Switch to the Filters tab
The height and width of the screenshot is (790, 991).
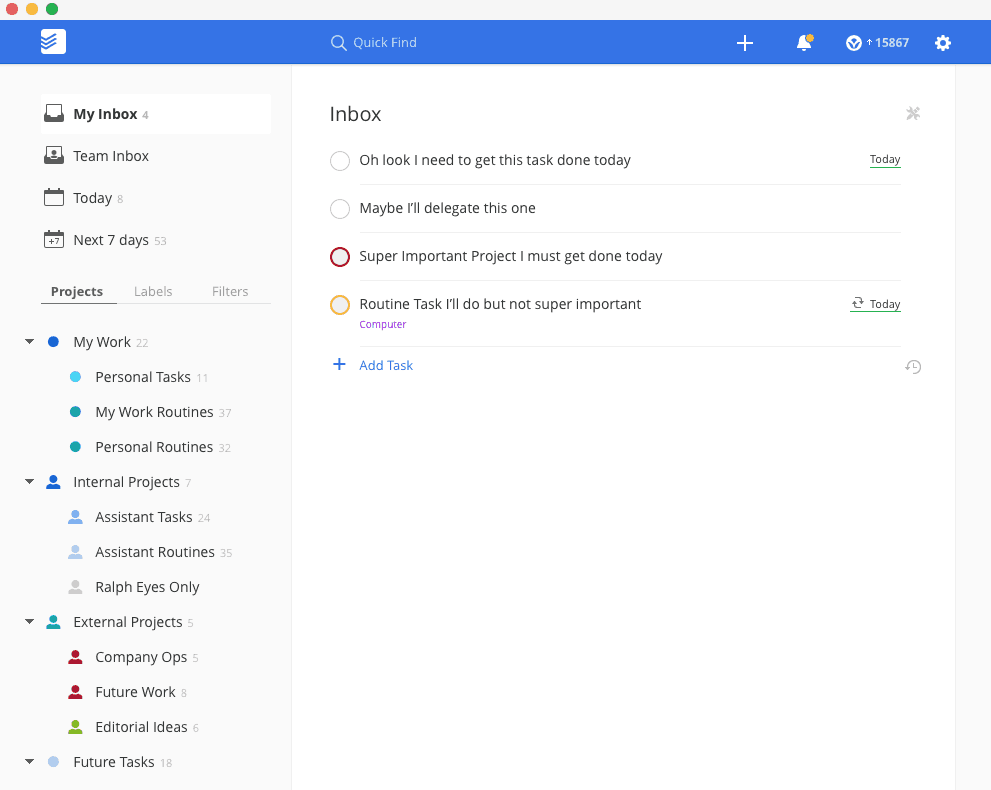(x=230, y=291)
